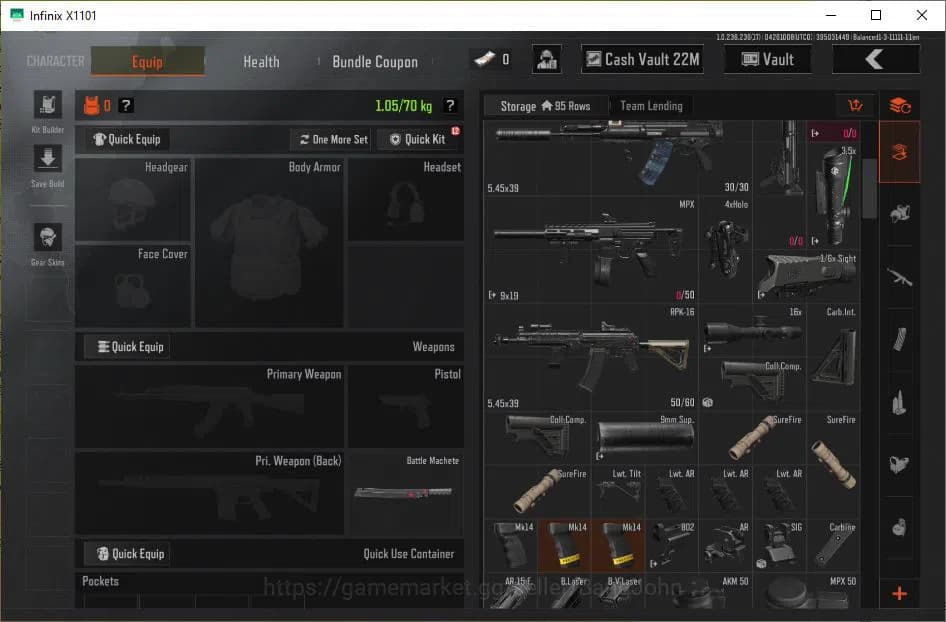Open Kit Builder from the left sidebar
The height and width of the screenshot is (622, 946).
[46, 108]
